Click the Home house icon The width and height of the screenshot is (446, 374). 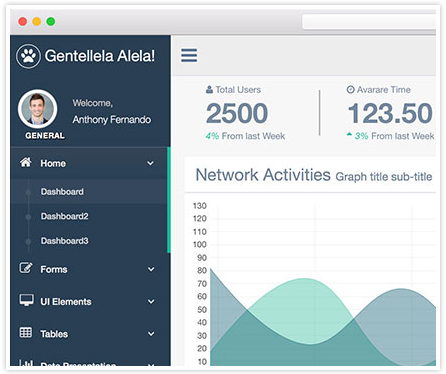point(26,162)
